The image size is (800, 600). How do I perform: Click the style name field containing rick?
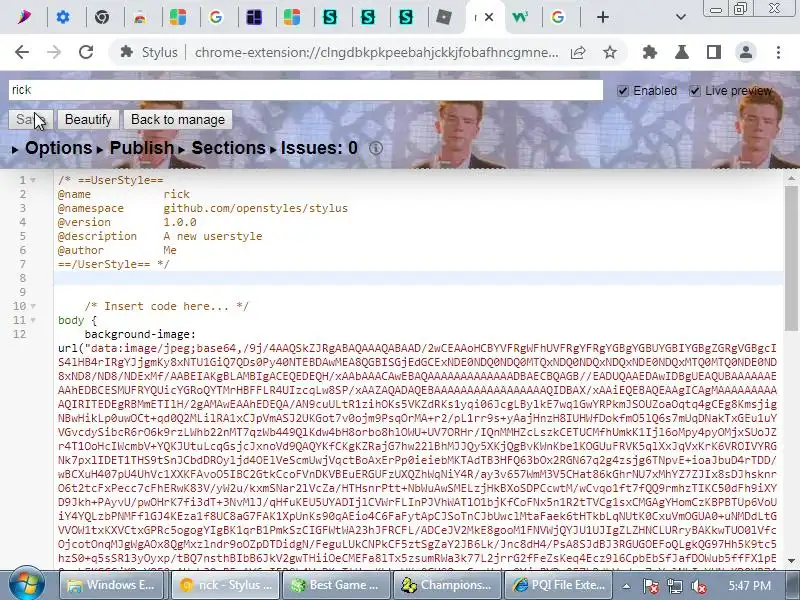click(306, 90)
